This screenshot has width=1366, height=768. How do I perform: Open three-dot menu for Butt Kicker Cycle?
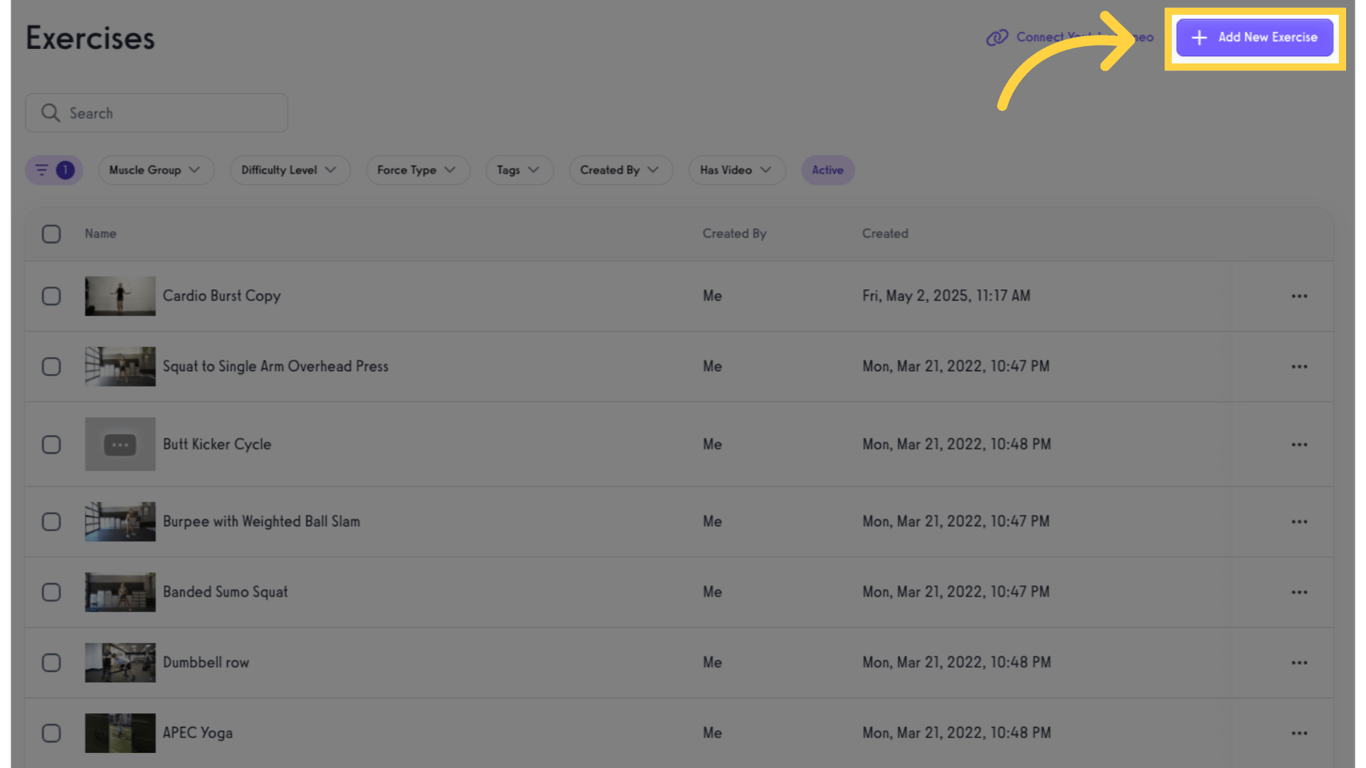tap(1299, 444)
